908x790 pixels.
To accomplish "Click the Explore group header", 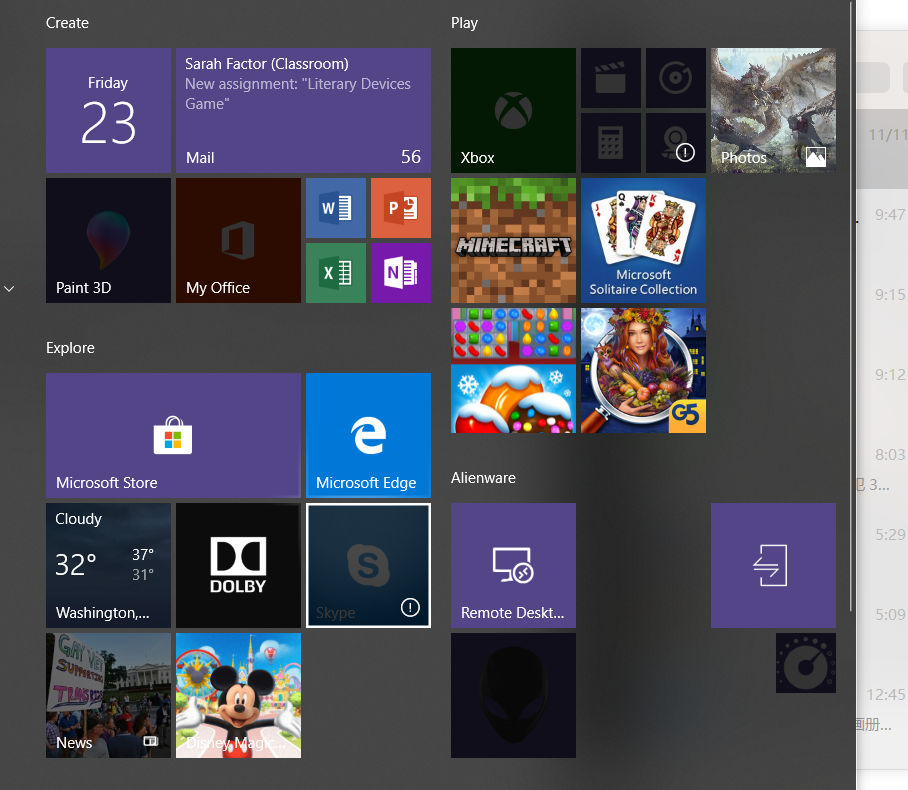I will [x=70, y=348].
